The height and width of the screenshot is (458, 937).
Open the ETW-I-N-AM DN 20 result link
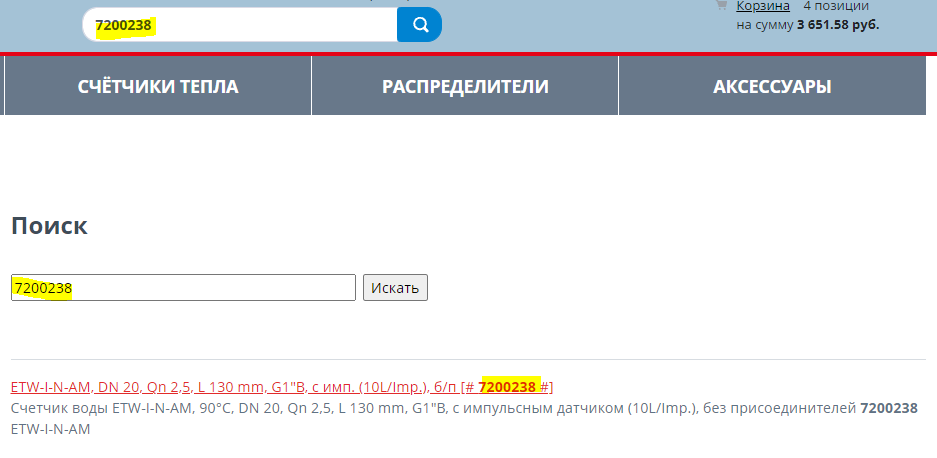282,387
